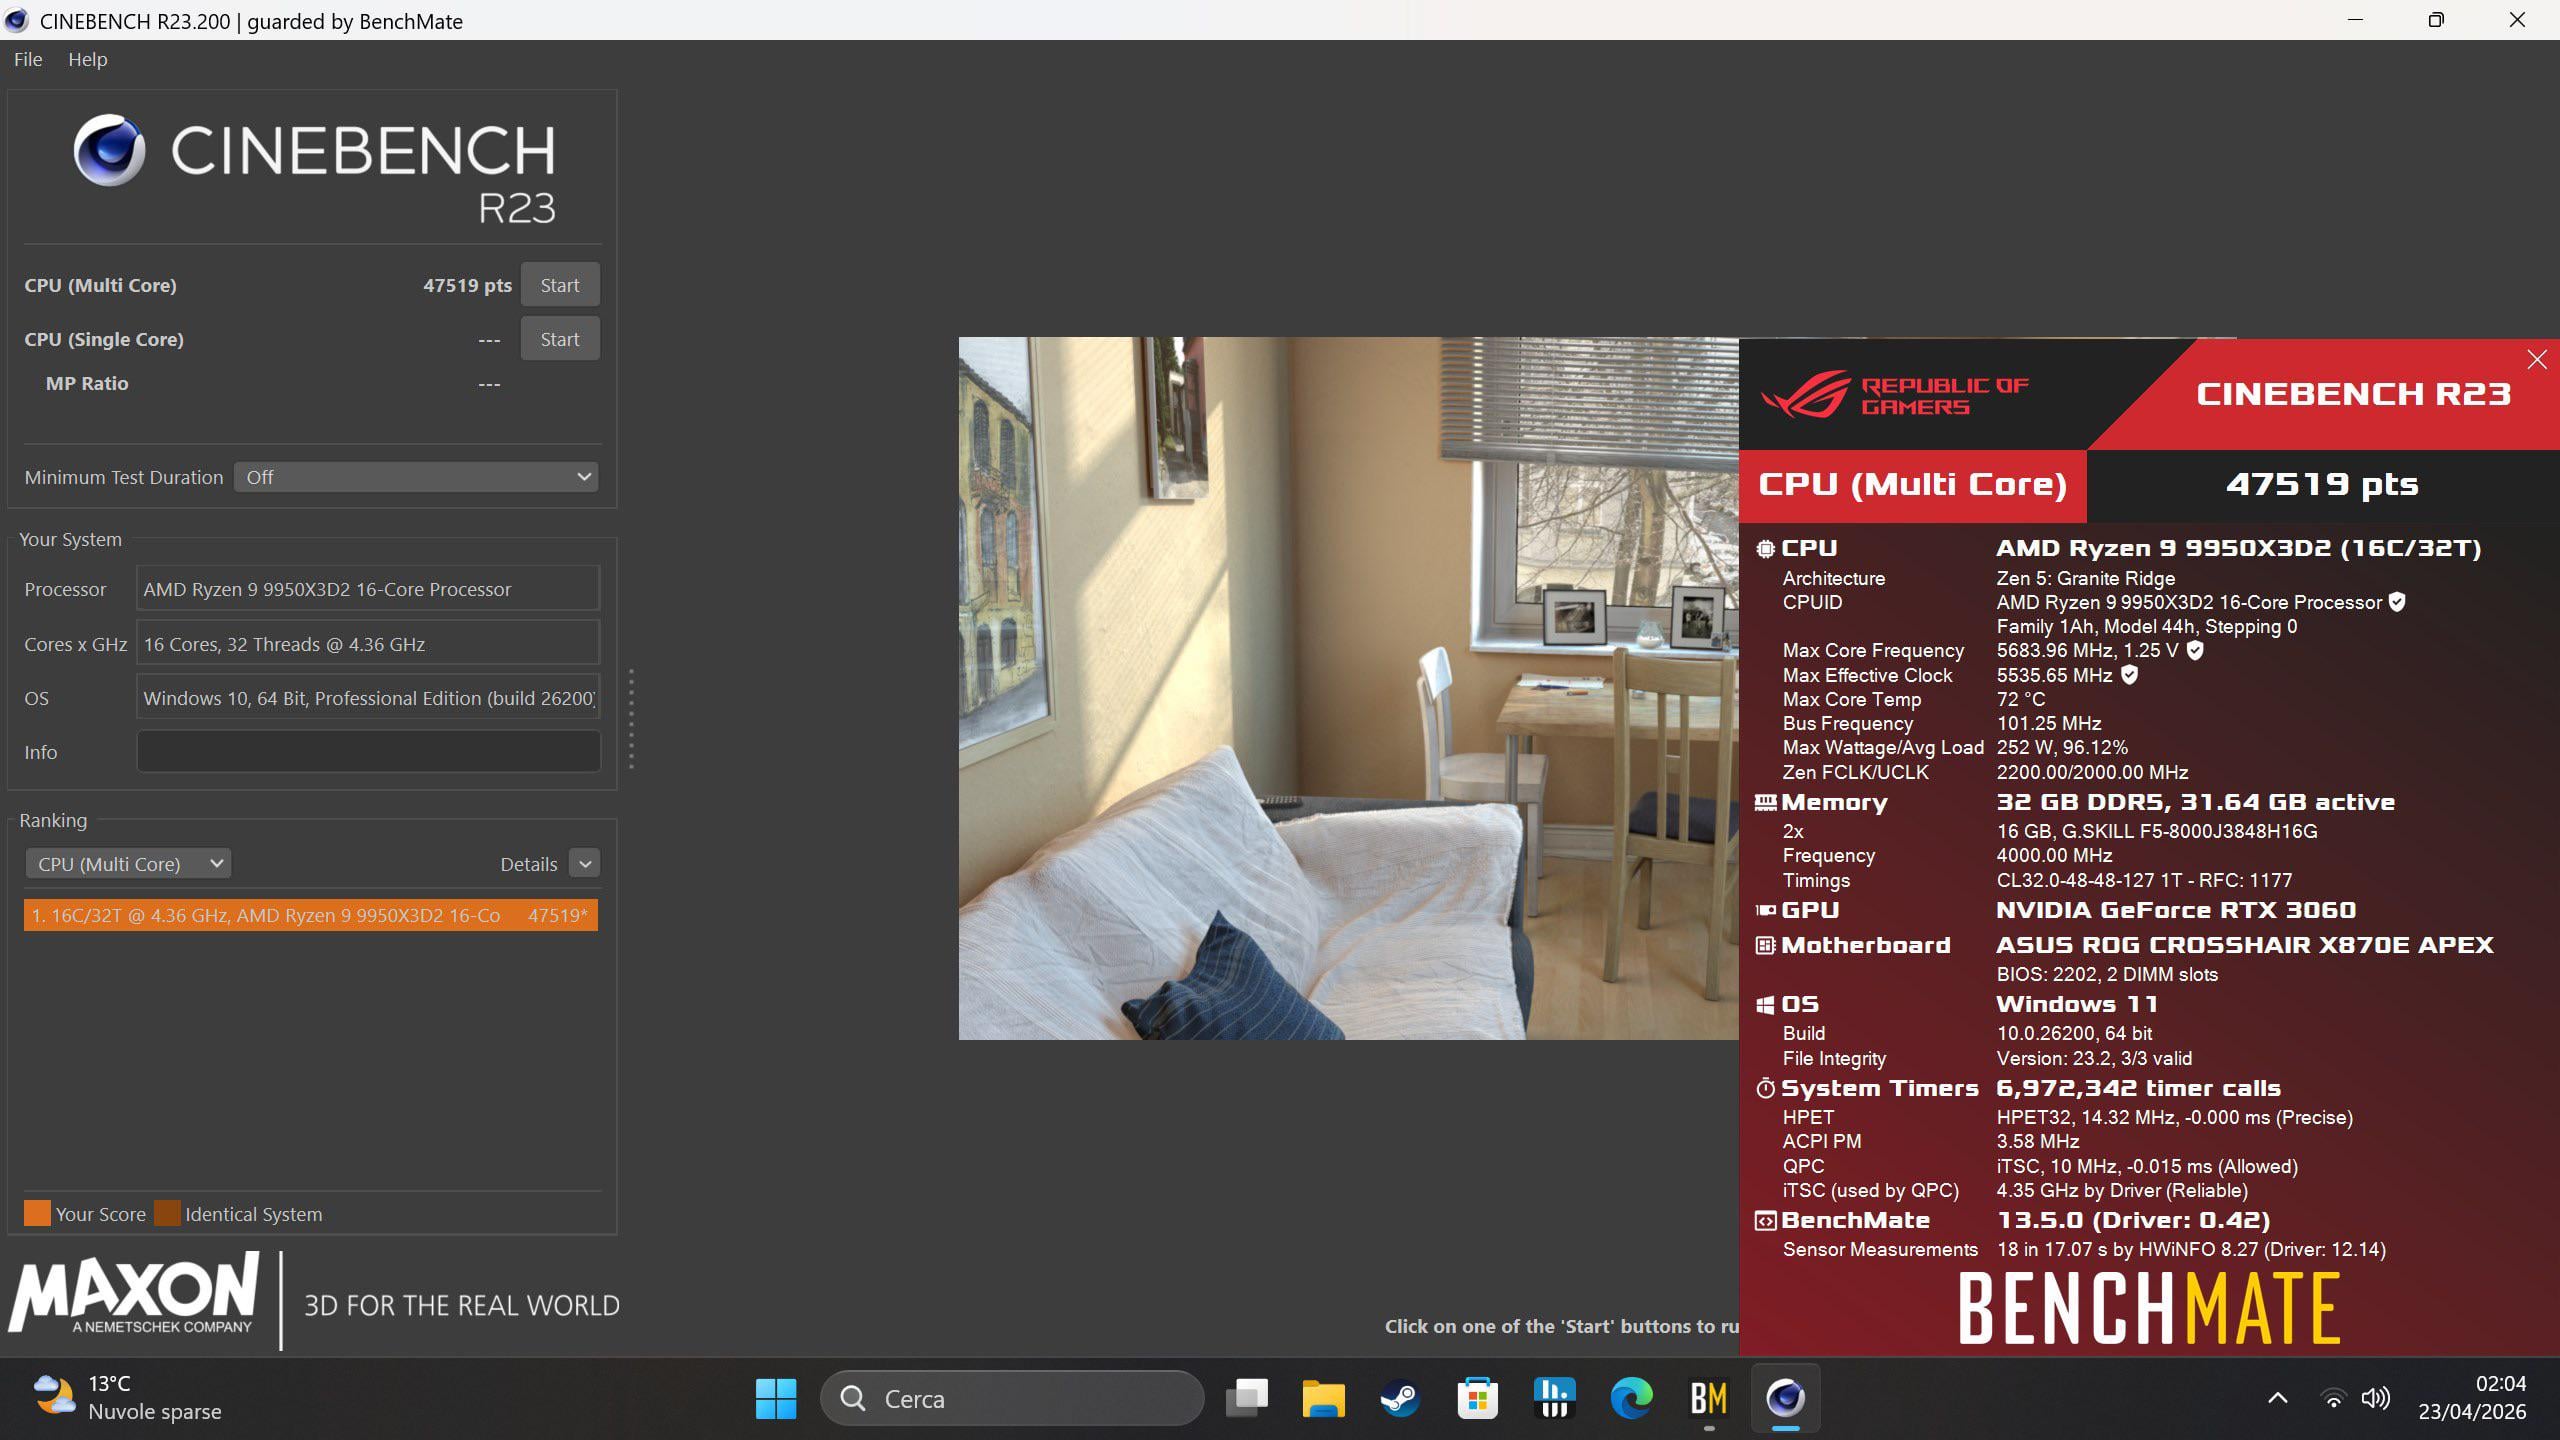
Task: Open the Windows Start menu
Action: pos(776,1398)
